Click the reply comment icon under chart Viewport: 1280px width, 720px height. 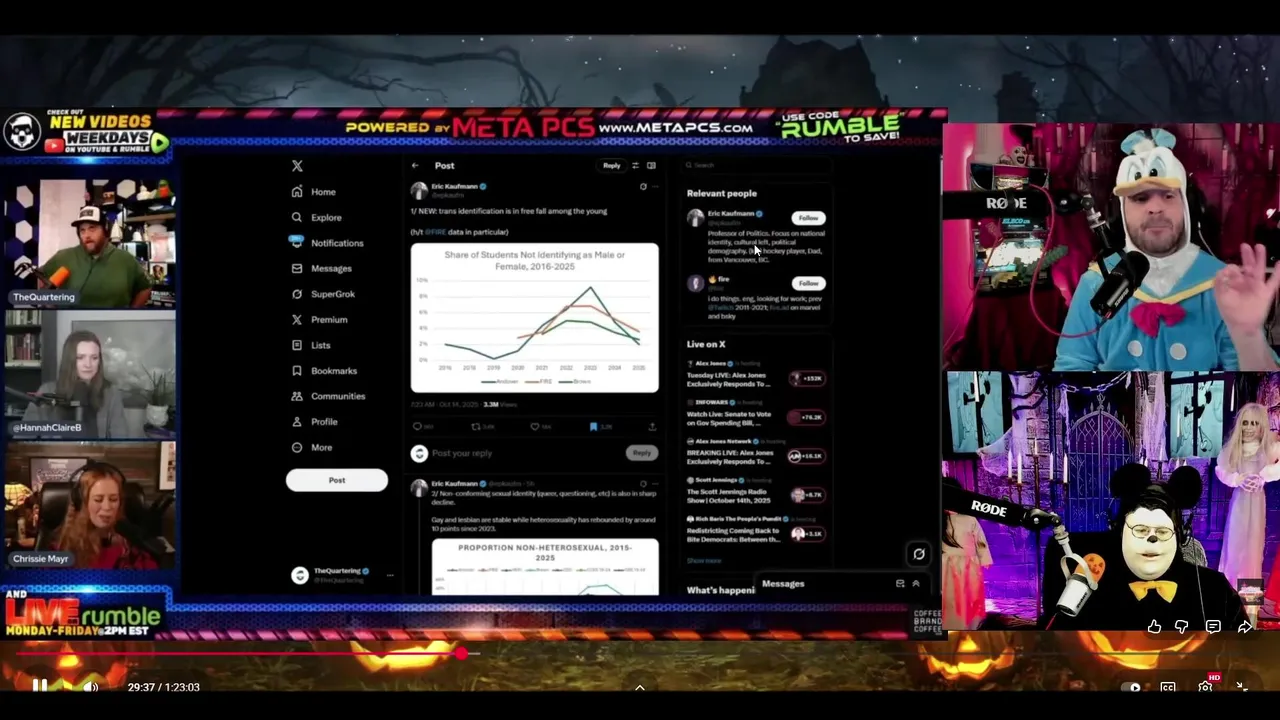pos(418,427)
